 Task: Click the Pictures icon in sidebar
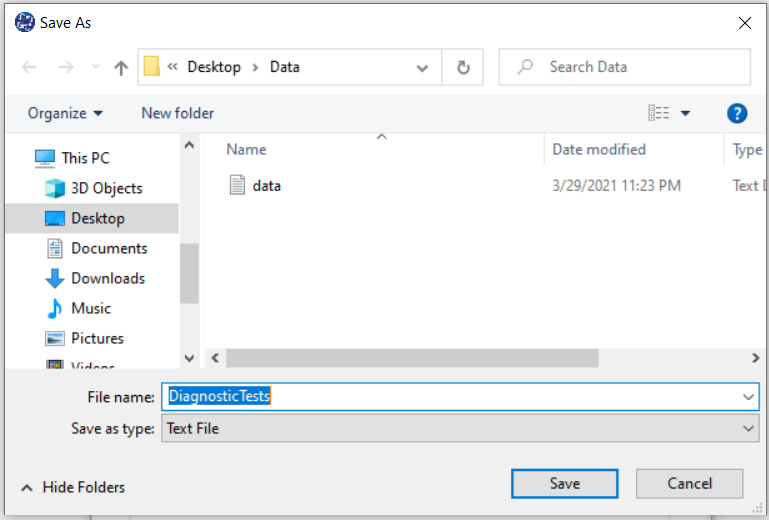pos(54,338)
